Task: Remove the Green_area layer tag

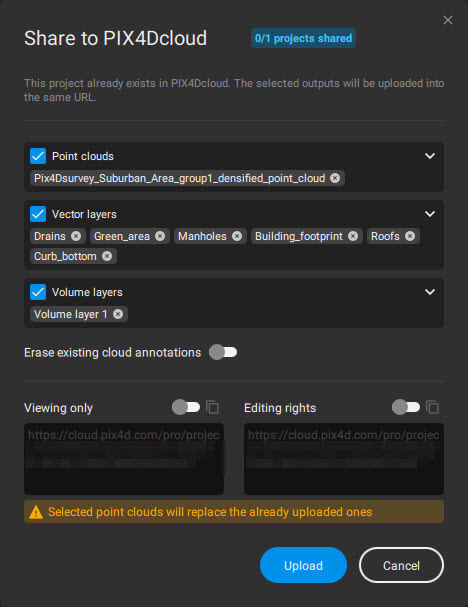Action: click(x=160, y=236)
